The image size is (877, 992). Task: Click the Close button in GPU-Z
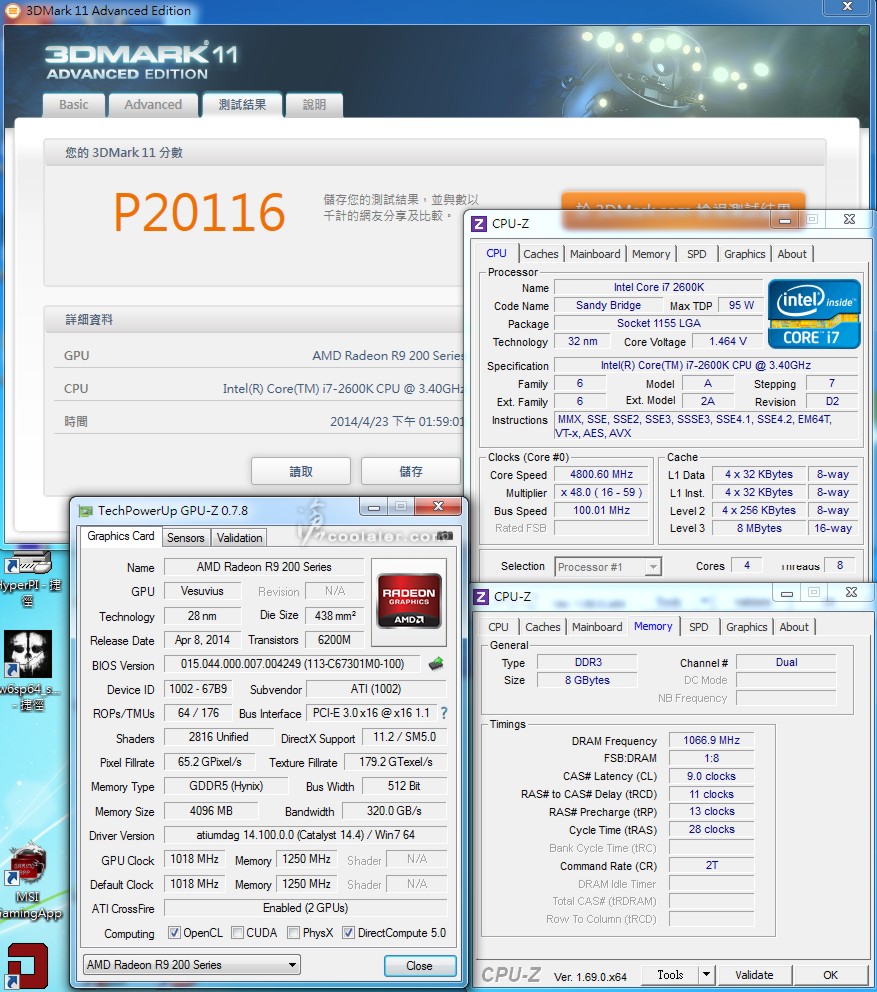point(420,965)
